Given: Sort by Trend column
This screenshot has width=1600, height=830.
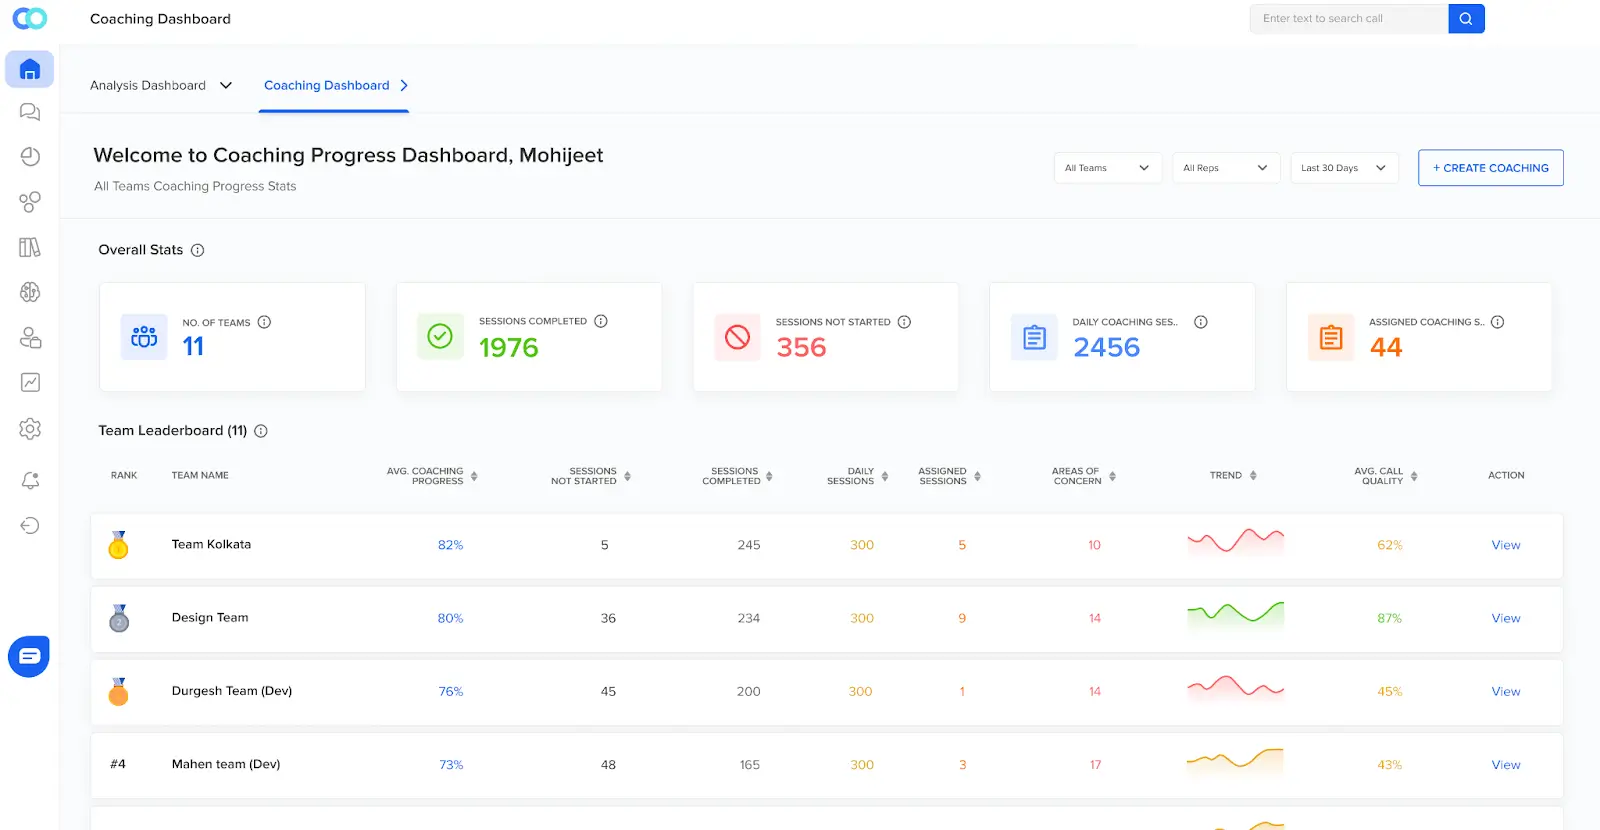Looking at the screenshot, I should [x=1253, y=476].
